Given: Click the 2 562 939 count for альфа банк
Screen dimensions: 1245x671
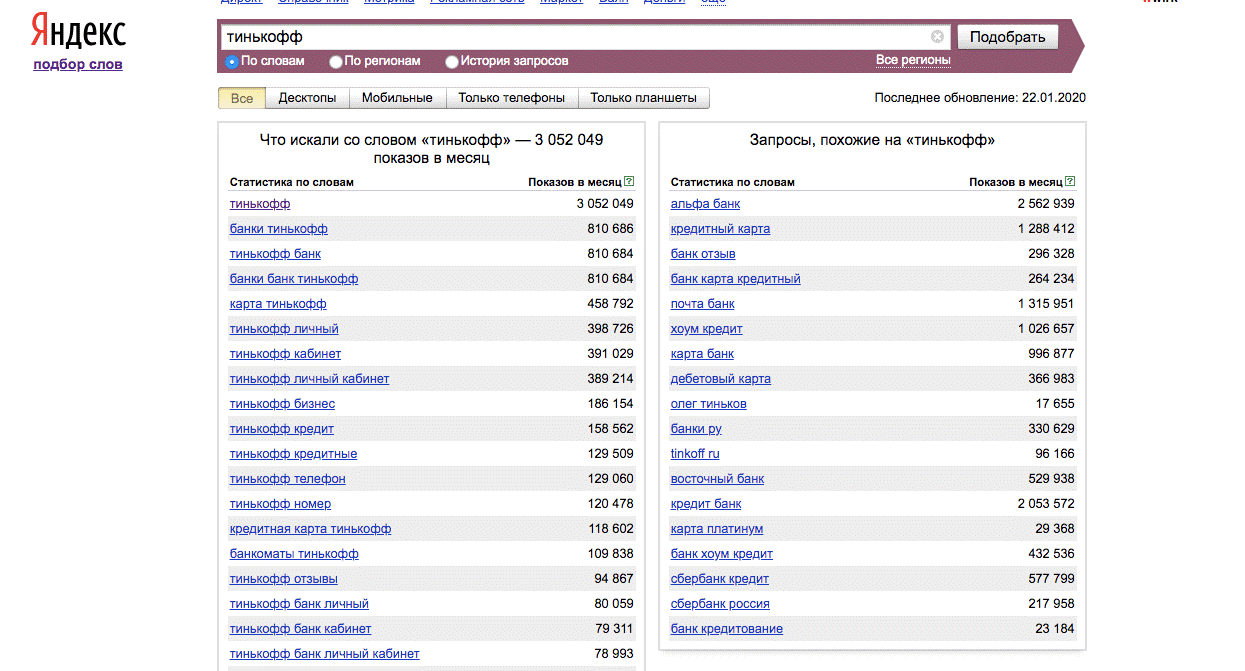Looking at the screenshot, I should 1046,204.
